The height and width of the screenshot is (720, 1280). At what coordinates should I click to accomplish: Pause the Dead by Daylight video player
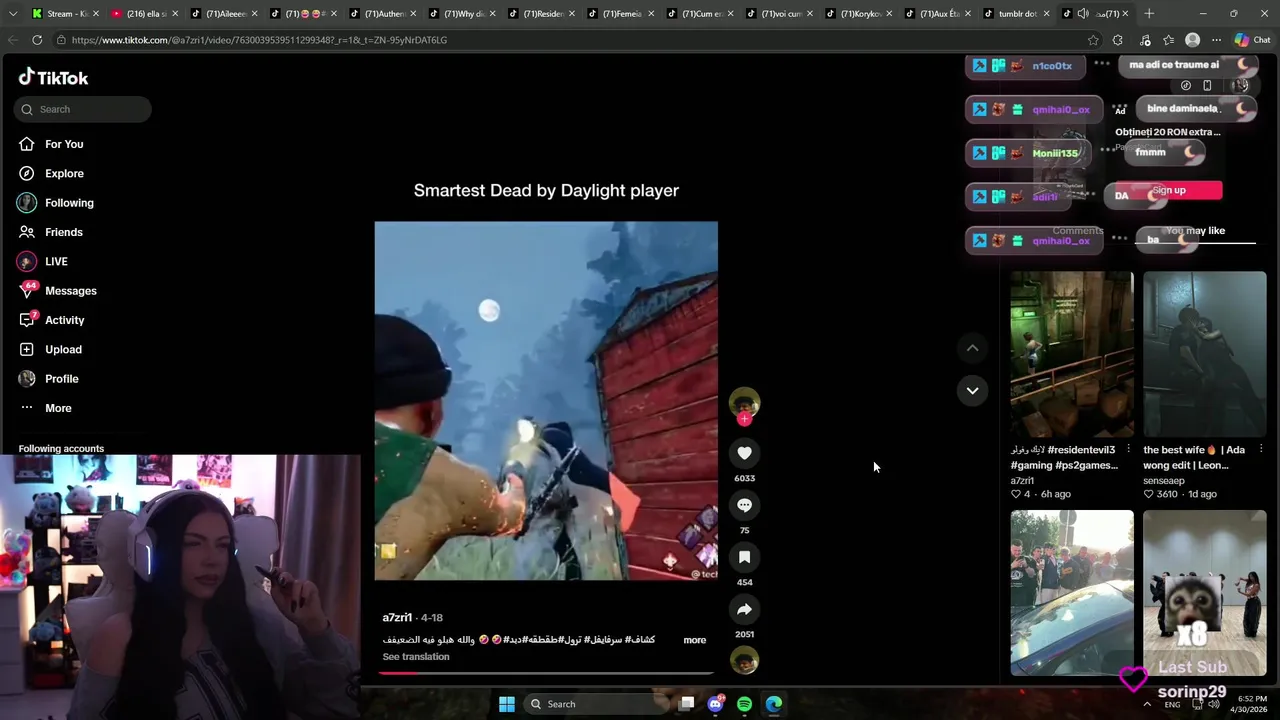point(546,401)
